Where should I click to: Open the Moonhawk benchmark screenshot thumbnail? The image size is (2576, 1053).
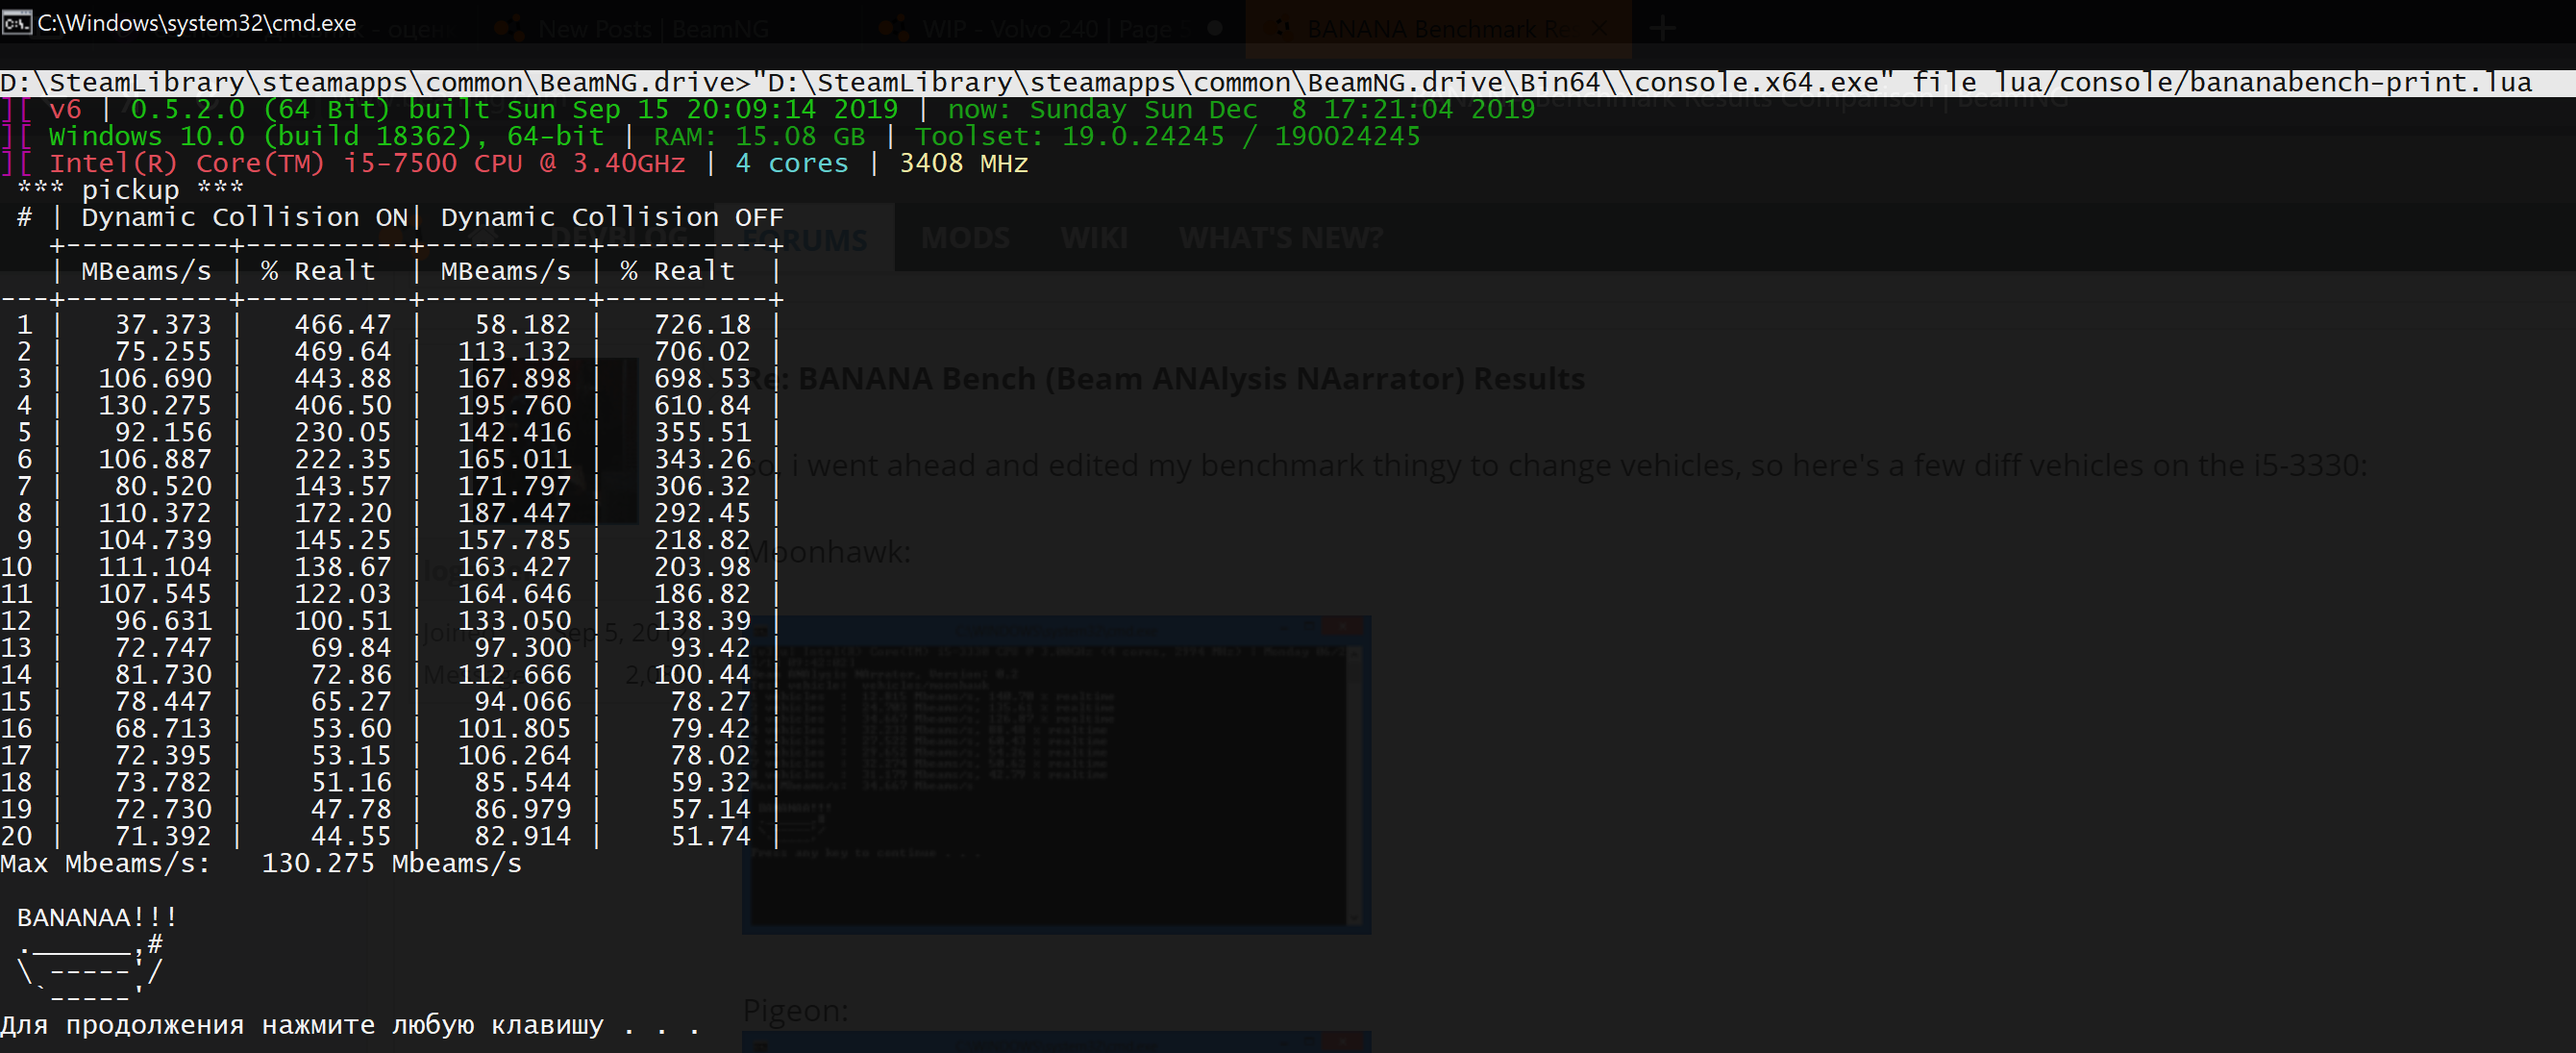click(1056, 774)
